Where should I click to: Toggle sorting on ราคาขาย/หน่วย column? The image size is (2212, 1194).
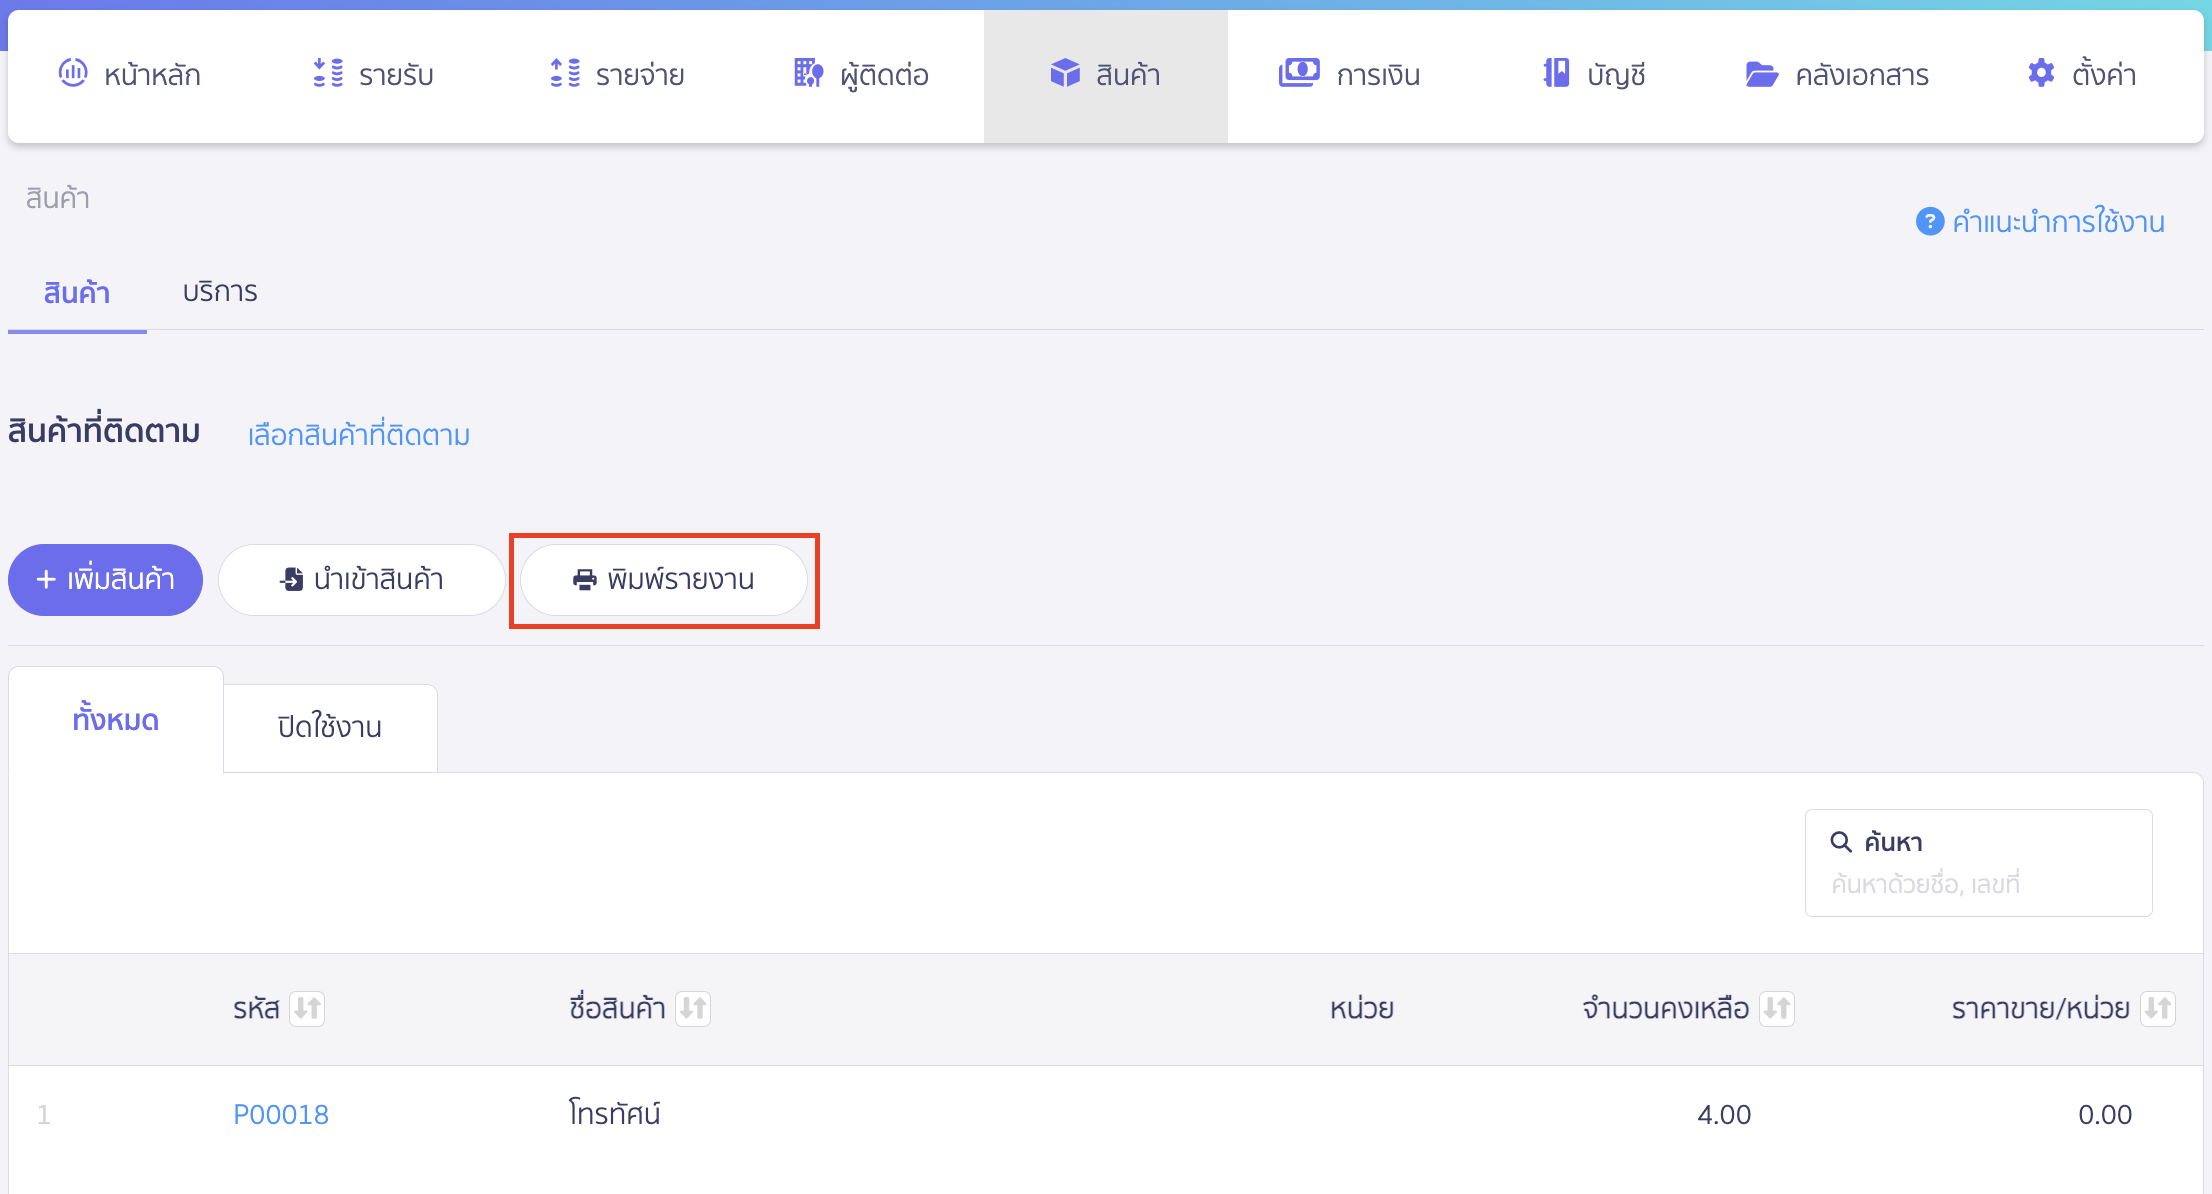pos(2158,1008)
